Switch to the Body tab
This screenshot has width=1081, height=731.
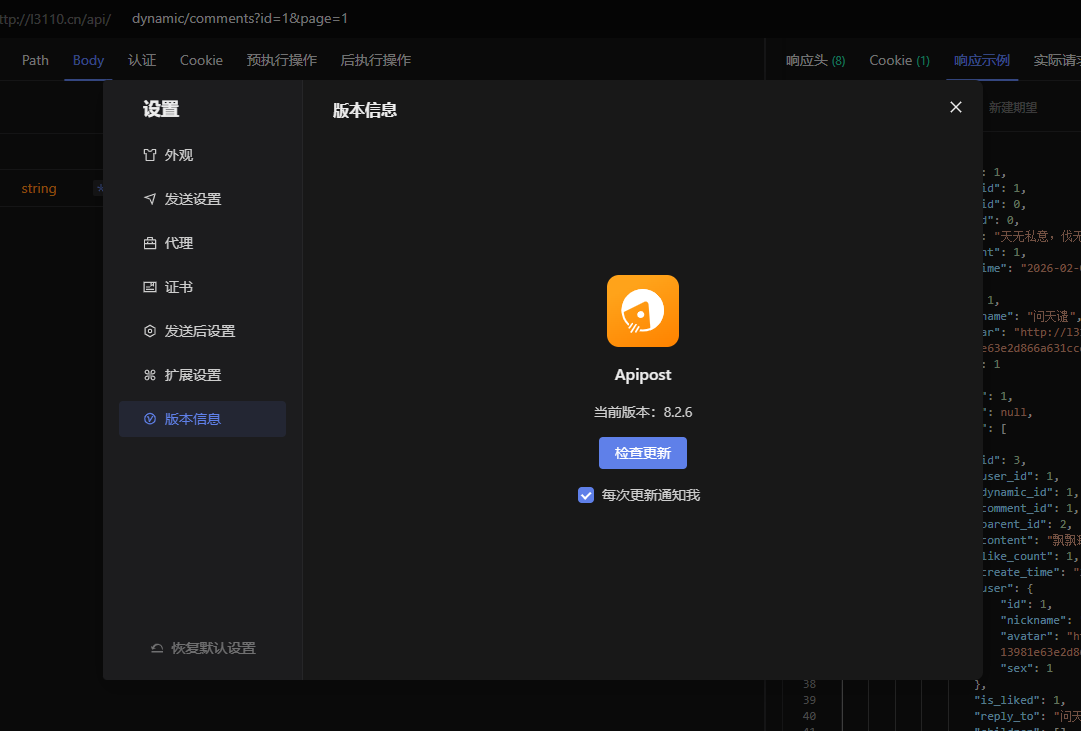[x=88, y=60]
